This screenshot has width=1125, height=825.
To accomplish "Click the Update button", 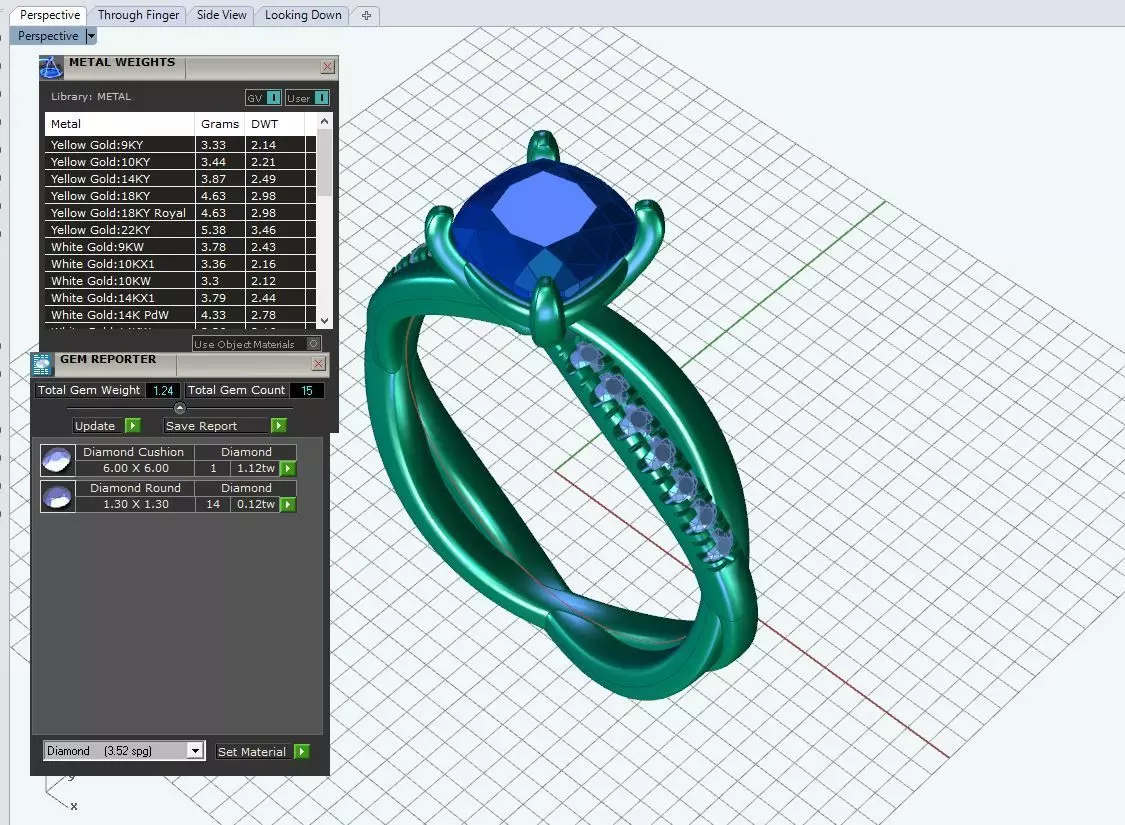I will (x=98, y=425).
